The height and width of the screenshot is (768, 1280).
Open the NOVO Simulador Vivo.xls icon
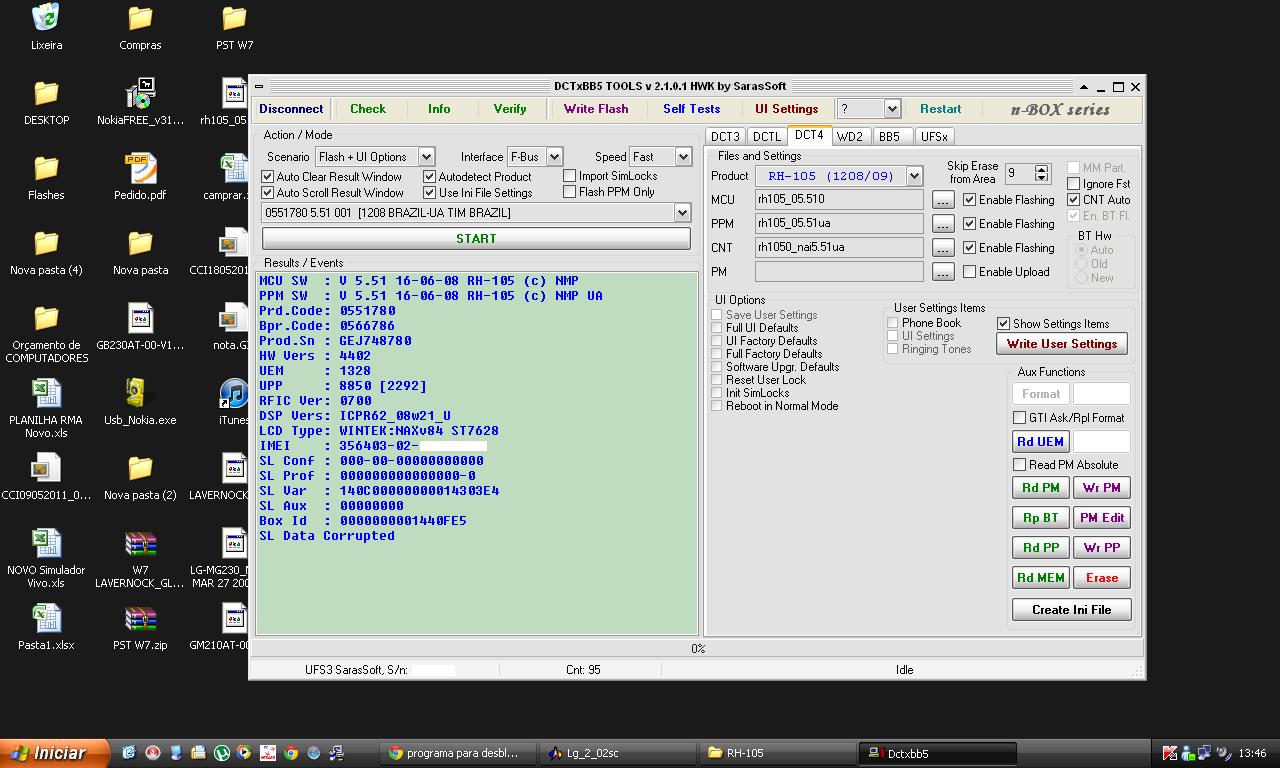point(46,544)
